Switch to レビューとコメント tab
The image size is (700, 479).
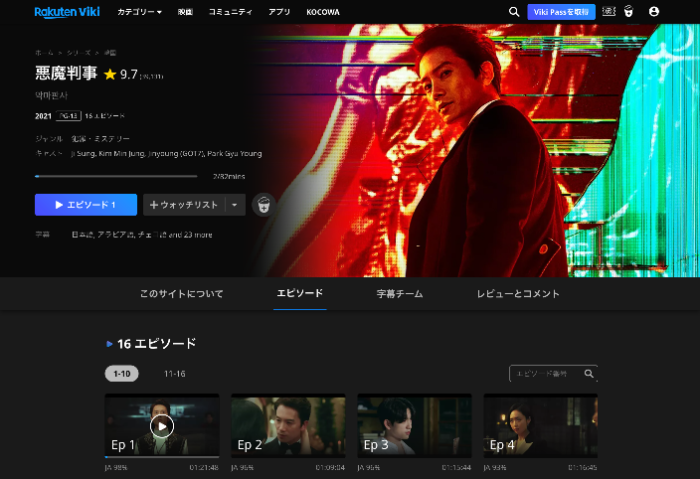click(x=518, y=294)
